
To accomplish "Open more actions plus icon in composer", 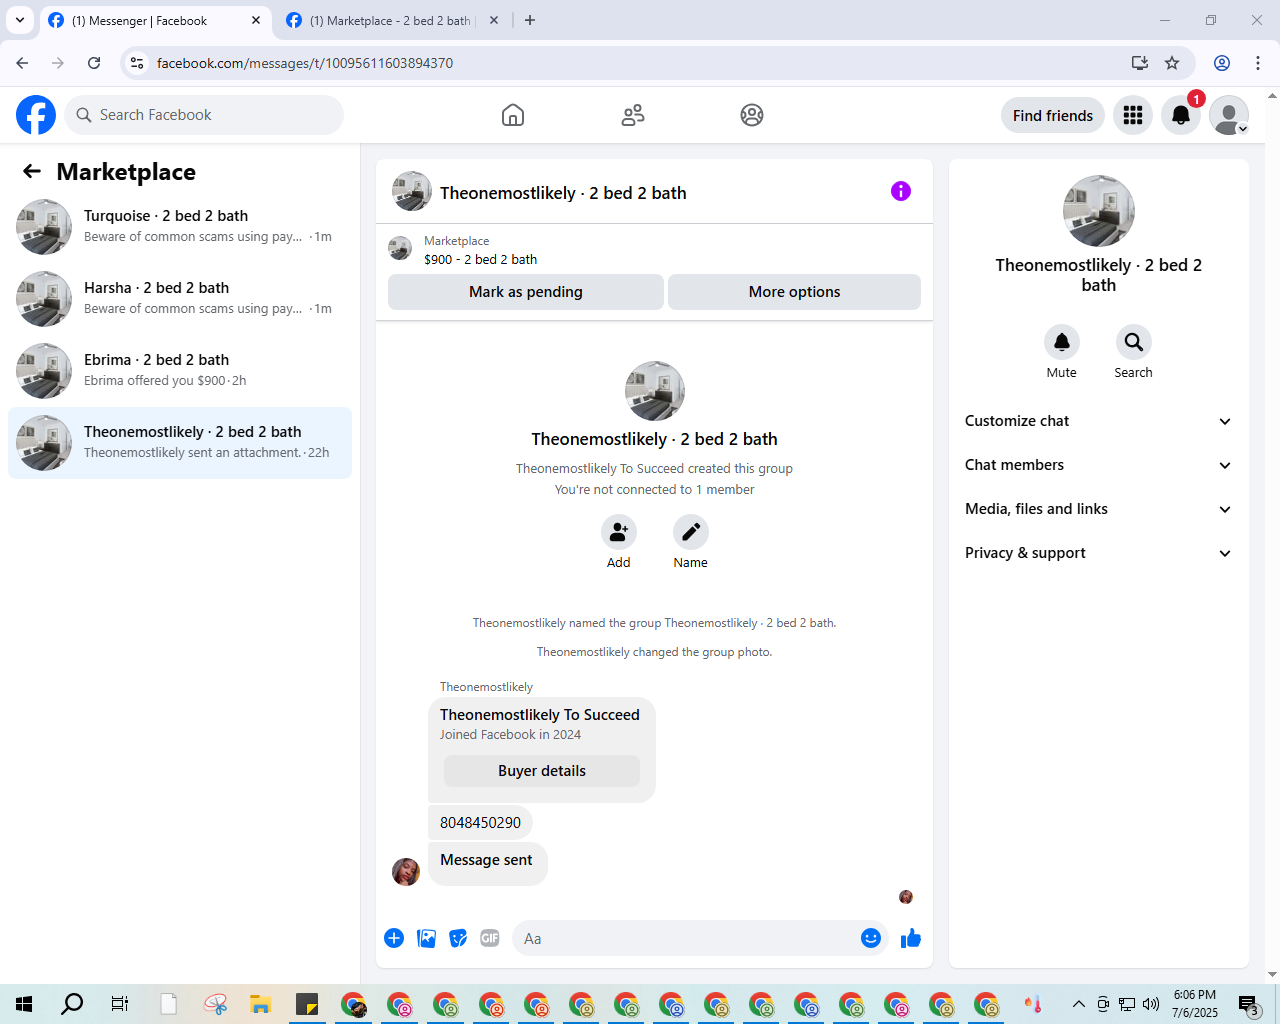I will 394,938.
